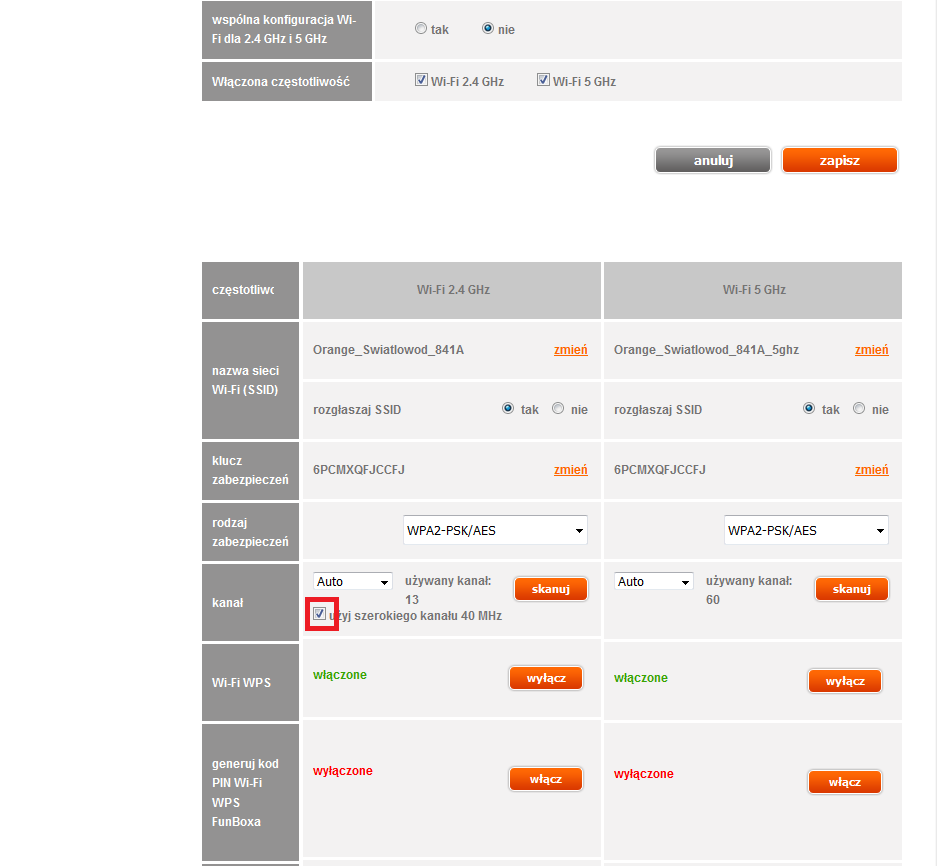Select 'tak' for shared Wi-Fi configuration
Image resolution: width=937 pixels, height=866 pixels.
coord(421,29)
